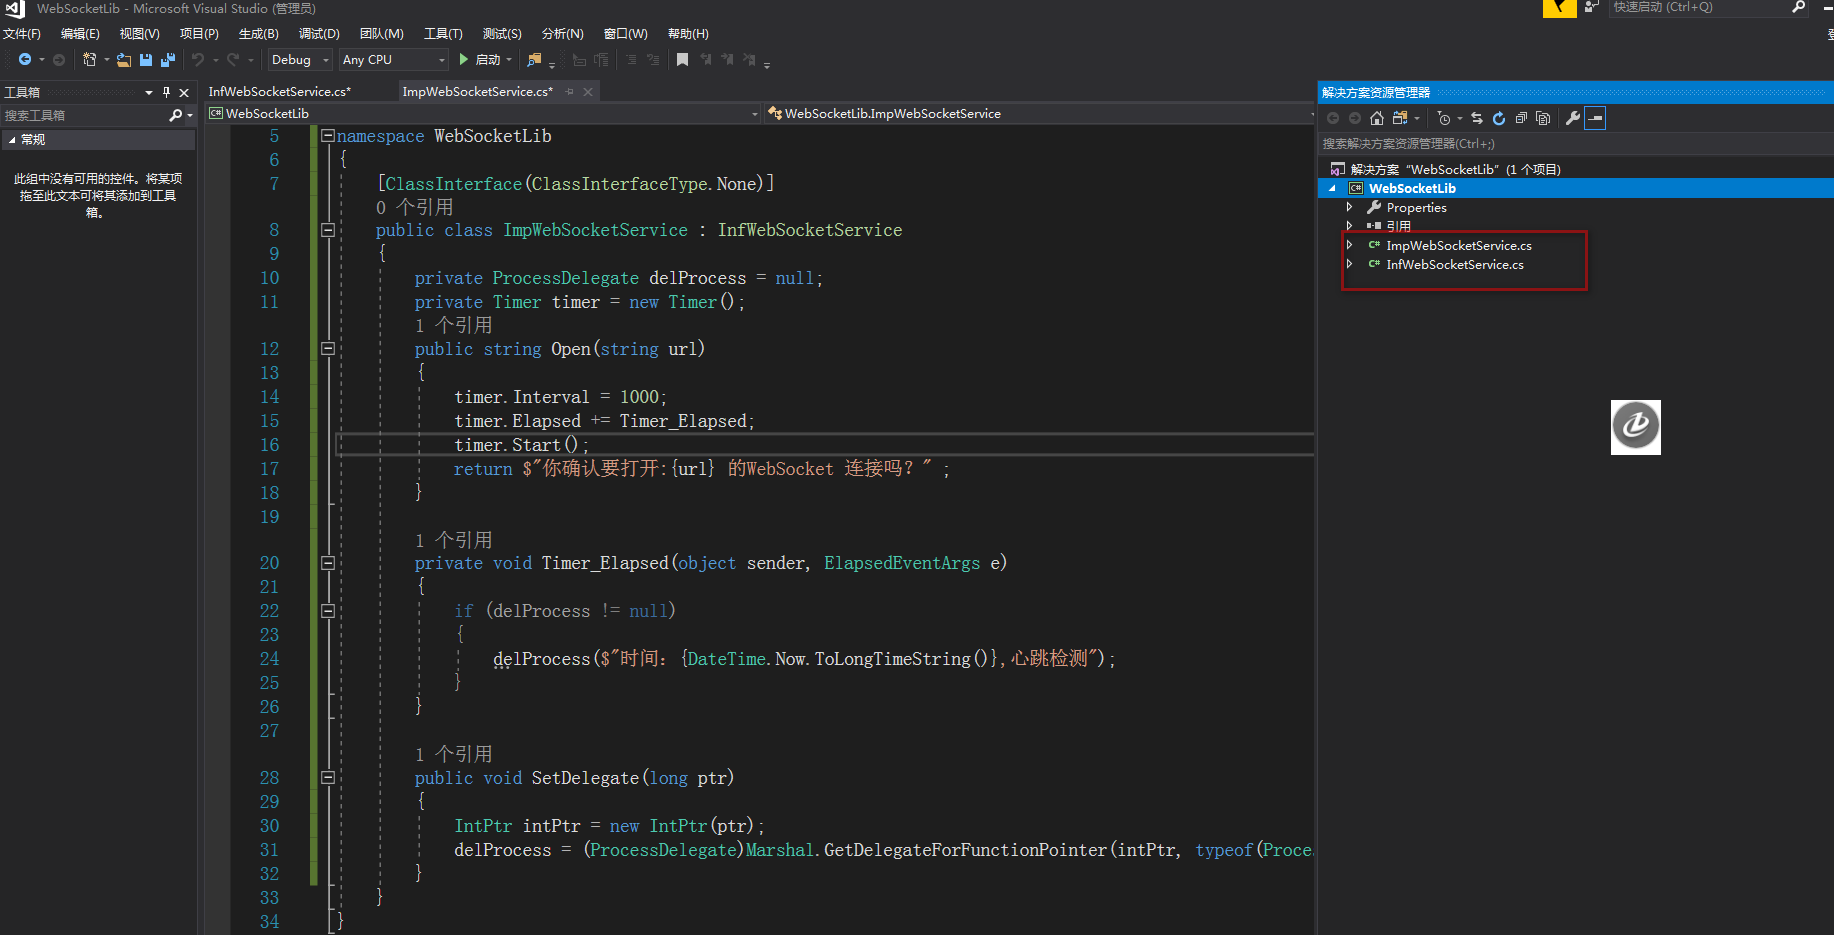Open the 调试(D) debug menu
This screenshot has height=935, width=1834.
click(319, 34)
